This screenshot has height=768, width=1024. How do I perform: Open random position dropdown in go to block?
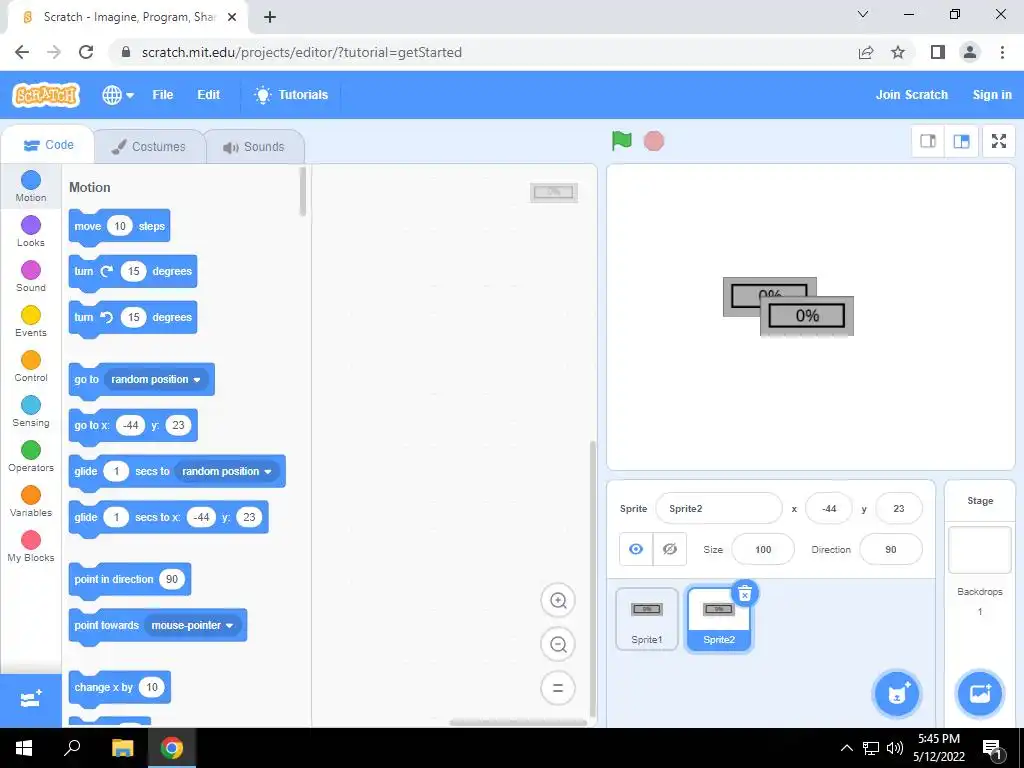156,379
